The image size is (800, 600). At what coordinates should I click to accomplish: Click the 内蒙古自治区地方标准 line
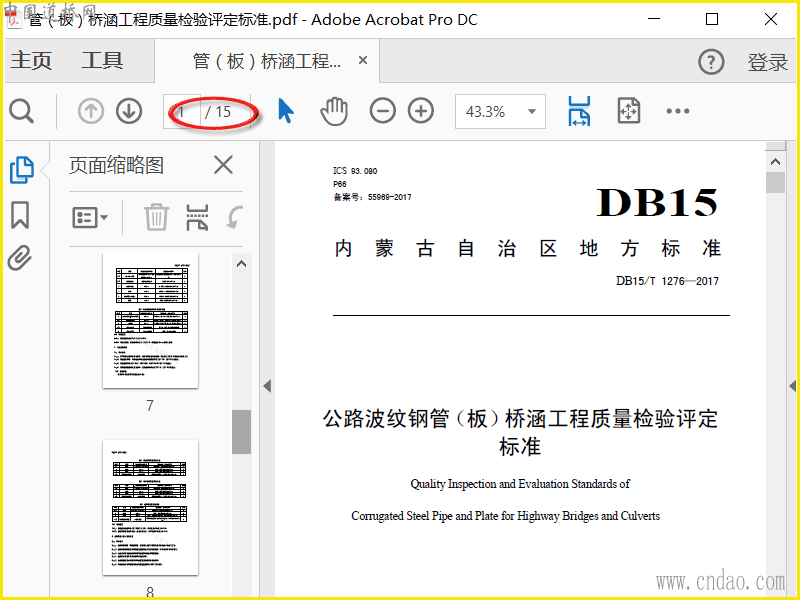click(528, 248)
